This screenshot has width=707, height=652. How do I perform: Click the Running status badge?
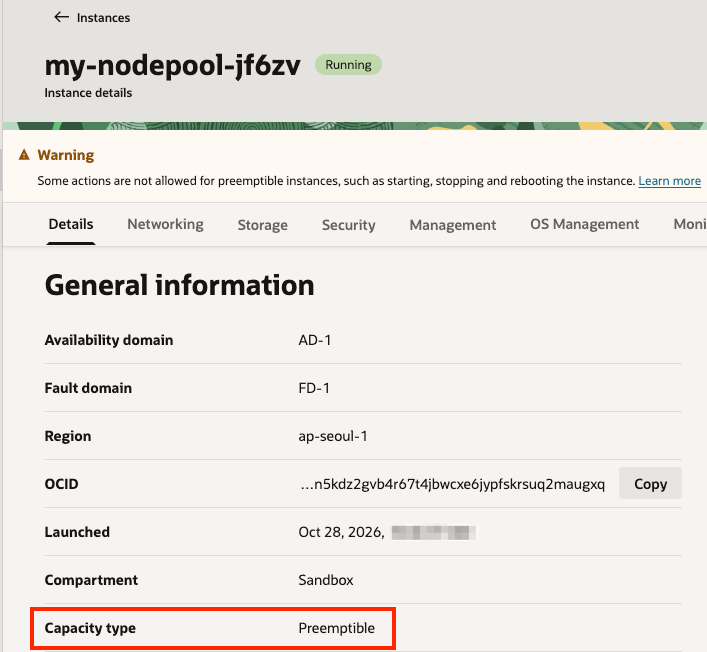(348, 65)
